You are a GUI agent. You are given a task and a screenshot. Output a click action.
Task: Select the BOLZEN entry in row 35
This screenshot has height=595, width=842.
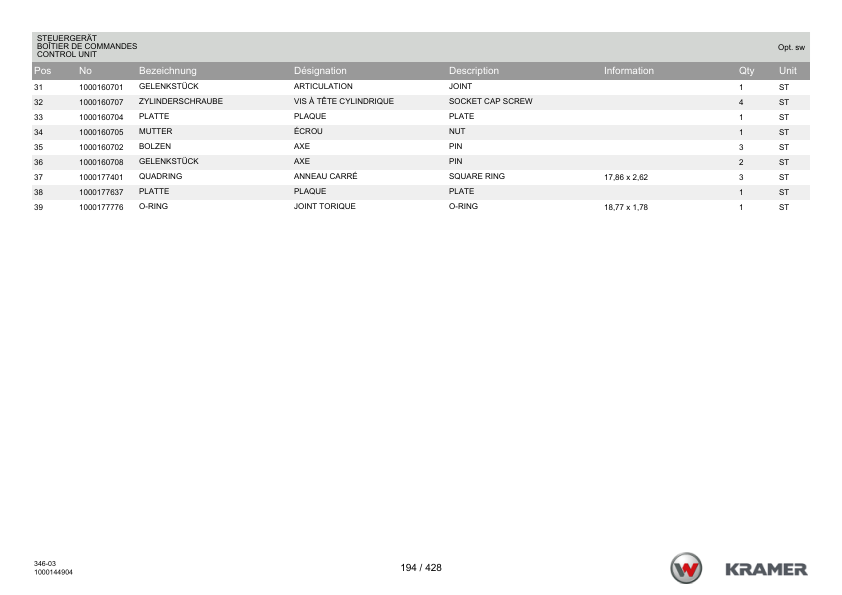click(x=155, y=146)
